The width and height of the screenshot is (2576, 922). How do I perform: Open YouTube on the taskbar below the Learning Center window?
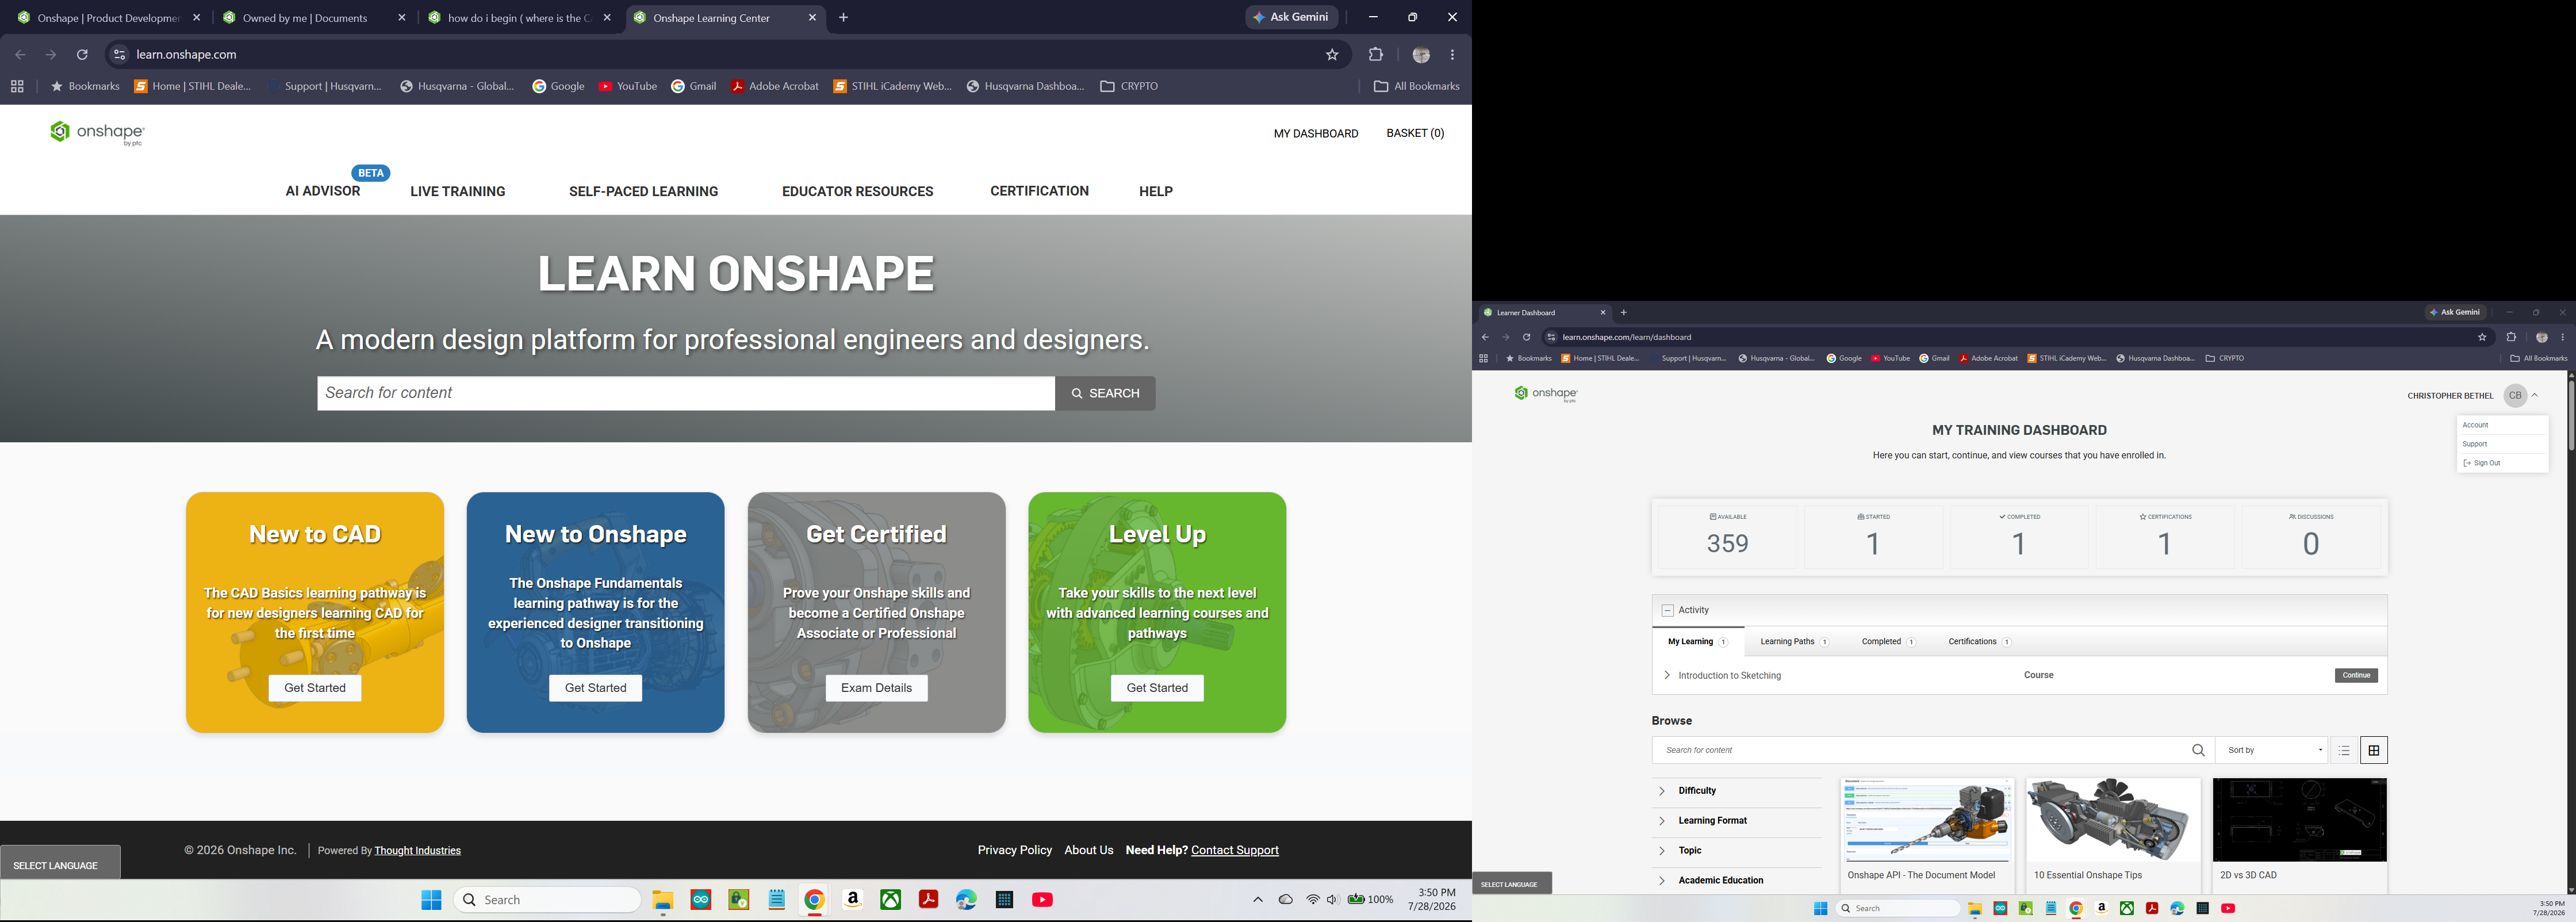1042,900
